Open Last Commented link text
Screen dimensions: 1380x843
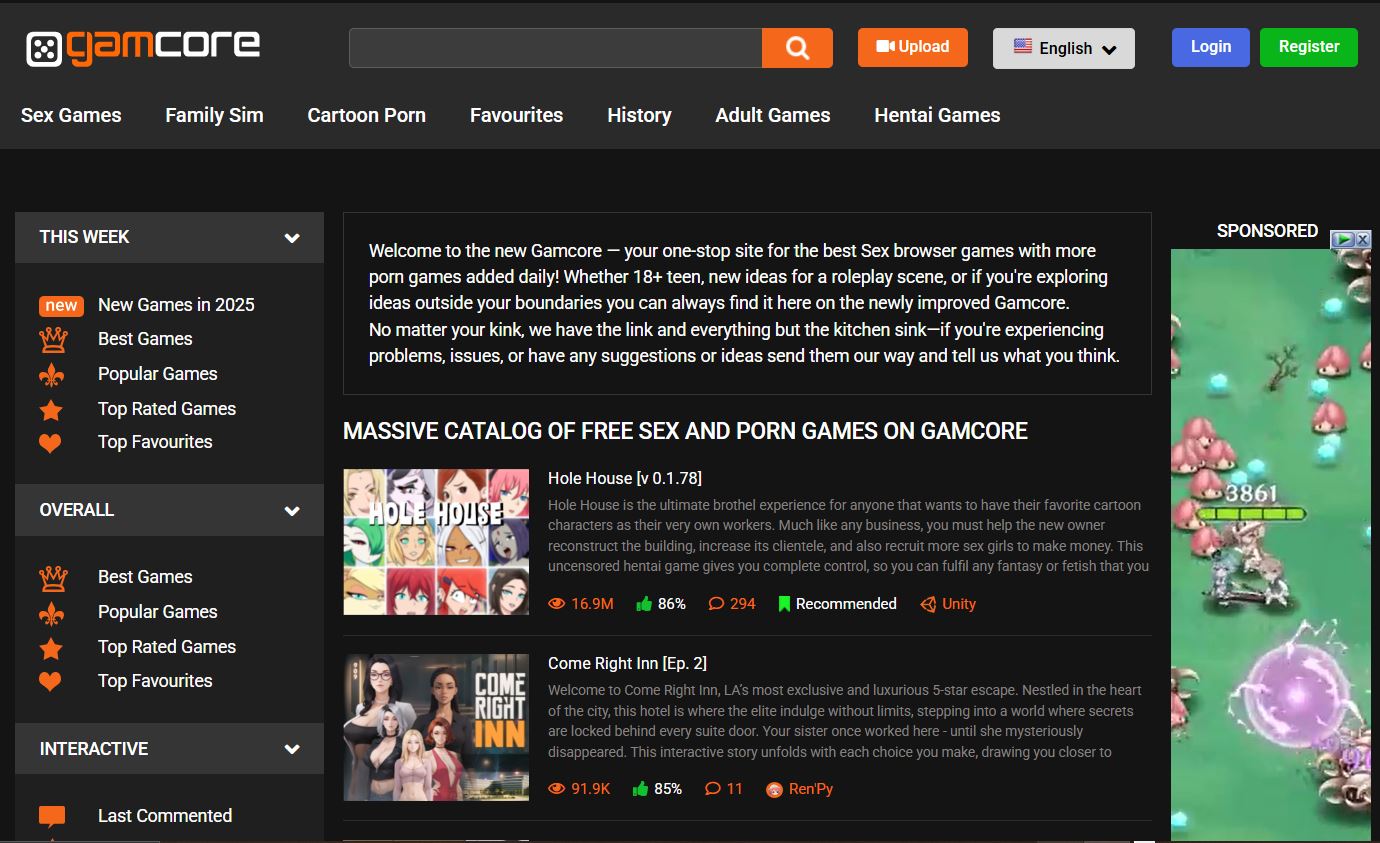tap(165, 816)
